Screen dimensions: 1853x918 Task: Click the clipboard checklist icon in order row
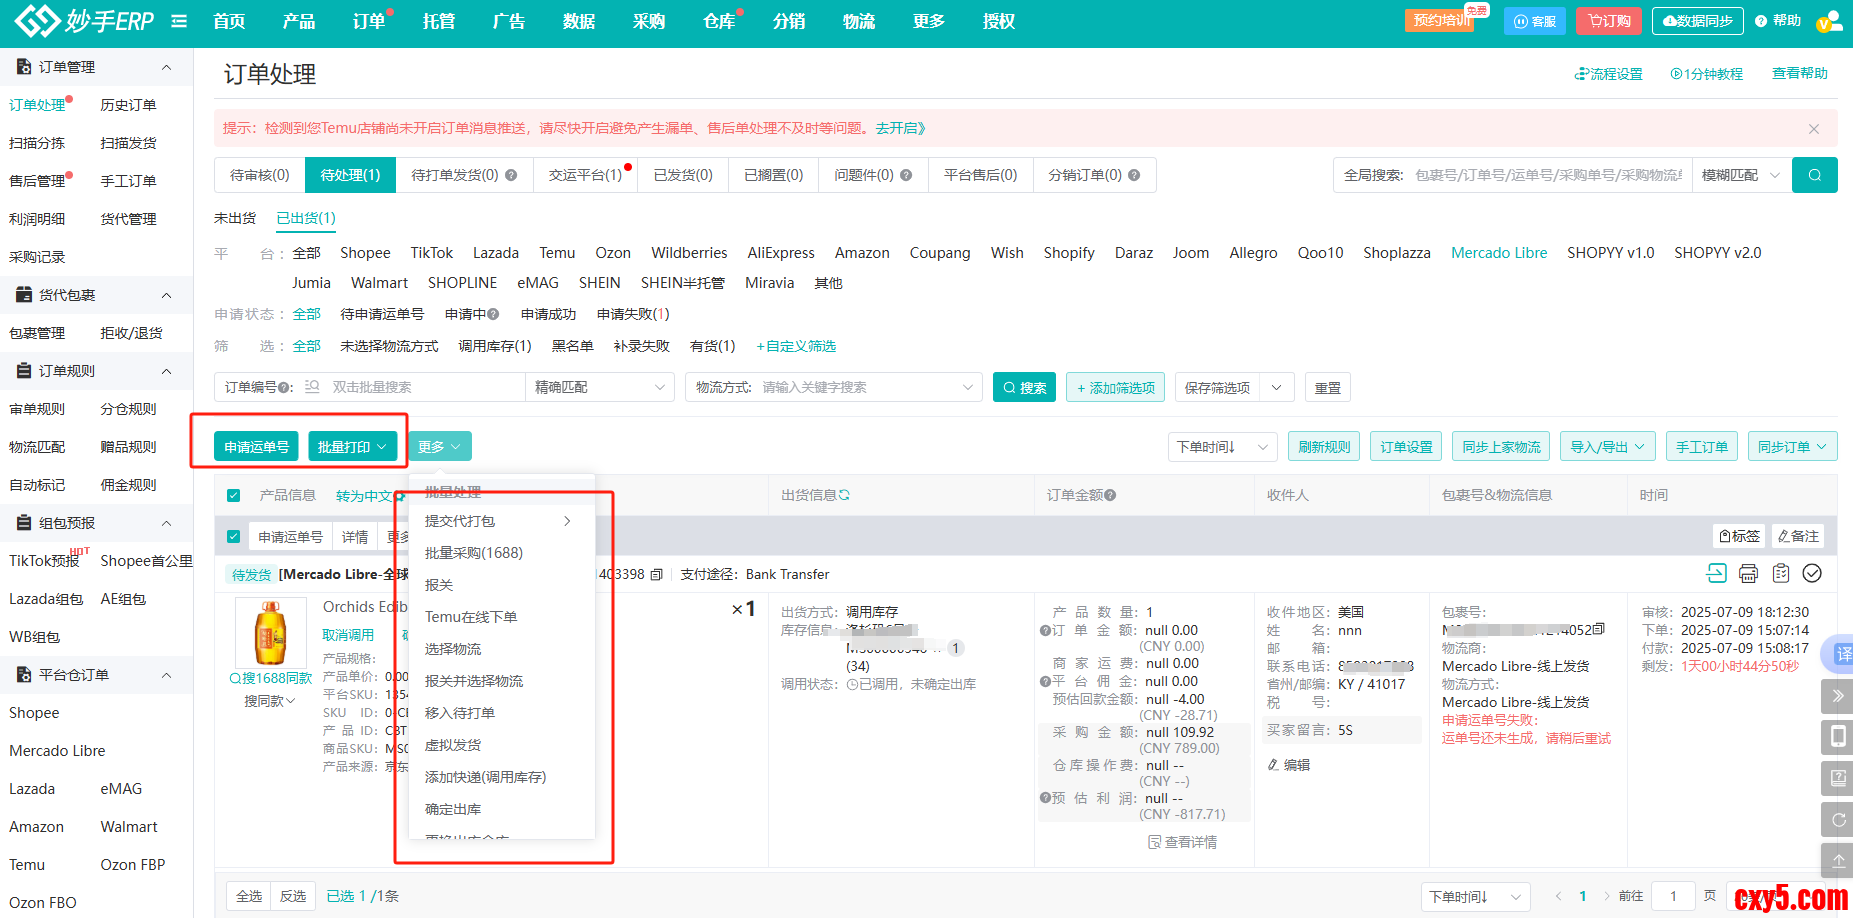1780,573
